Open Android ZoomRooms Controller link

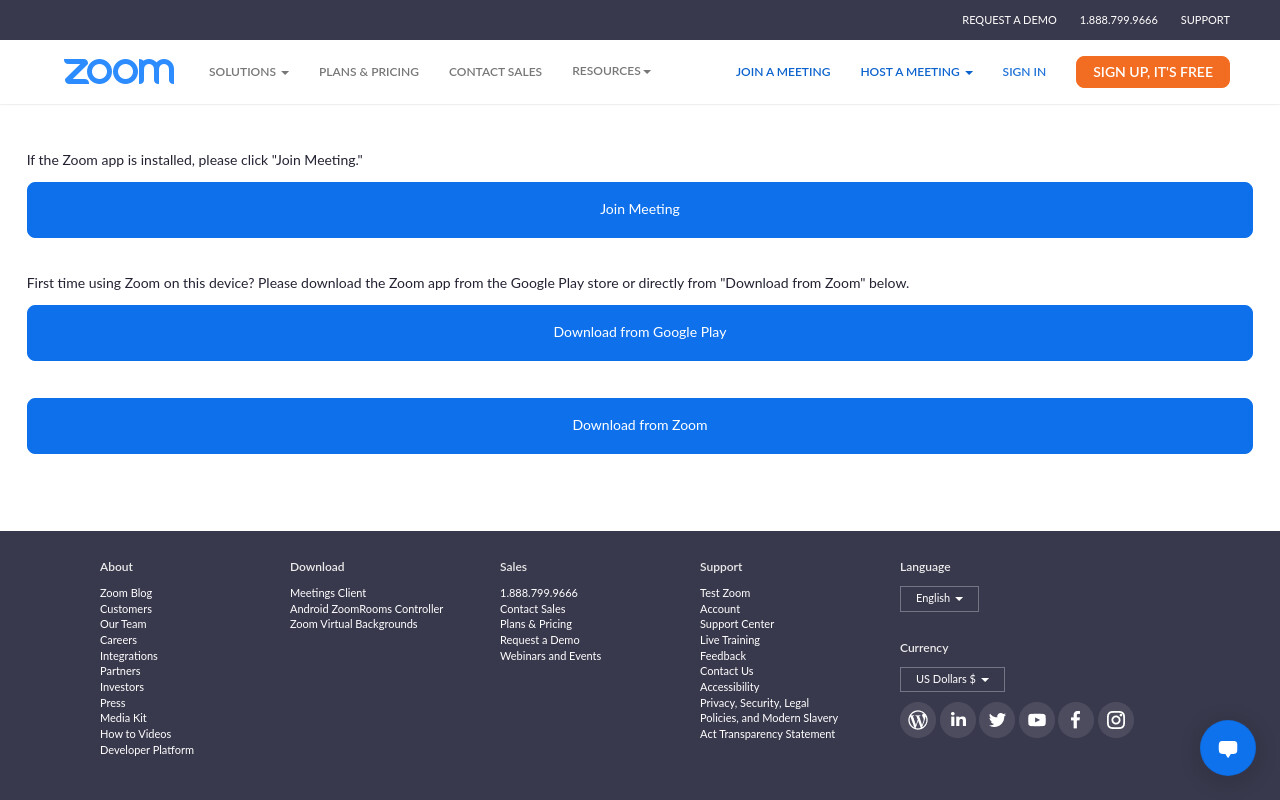point(366,609)
